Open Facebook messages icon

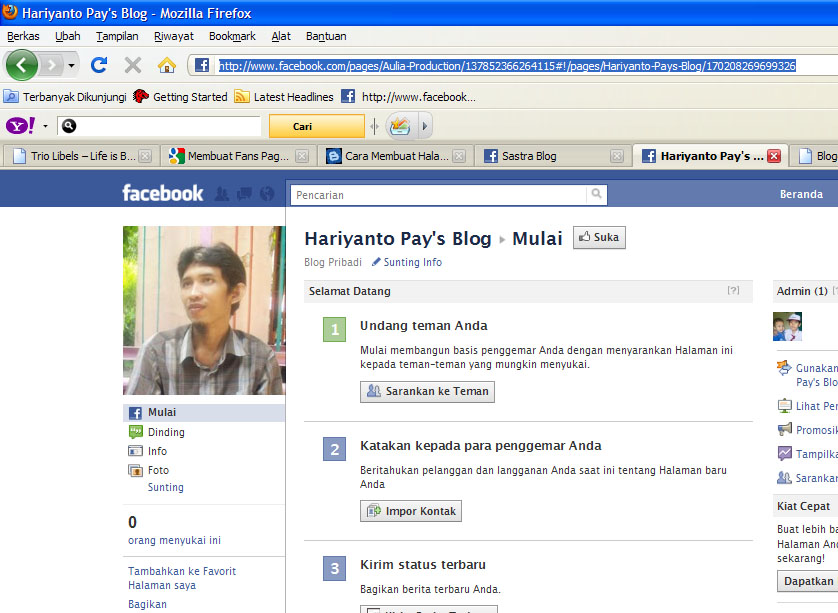244,194
